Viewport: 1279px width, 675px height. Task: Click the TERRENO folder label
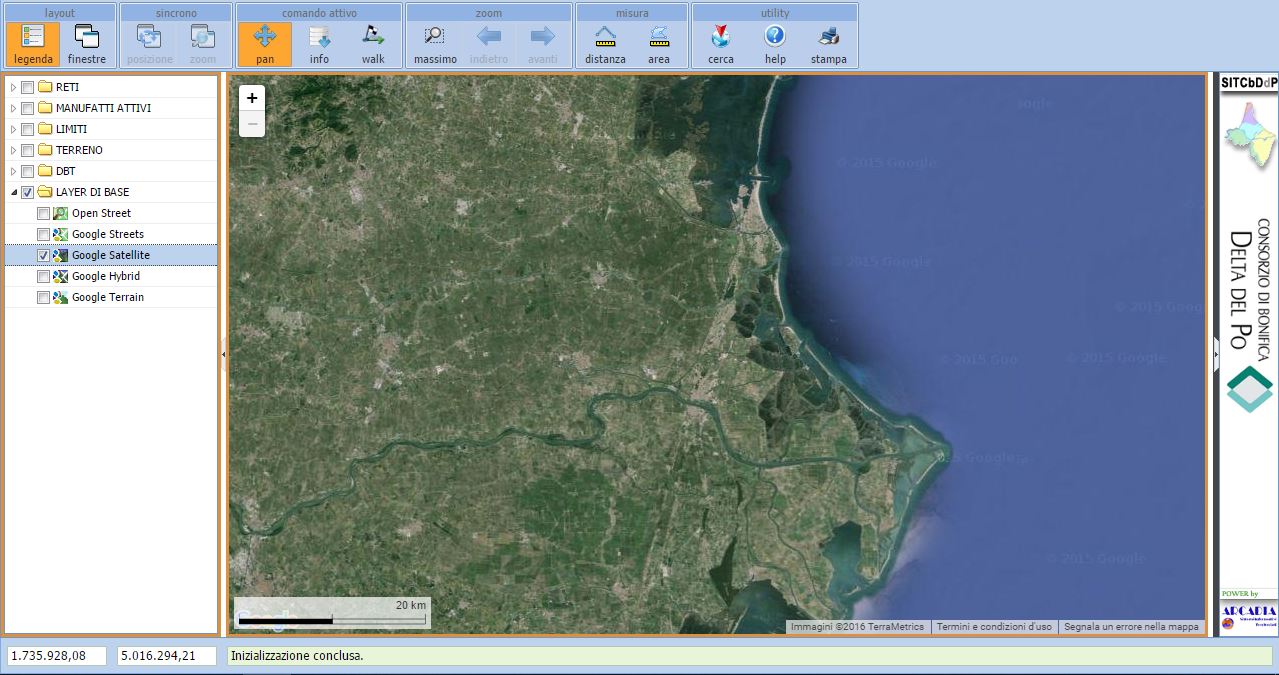point(79,150)
